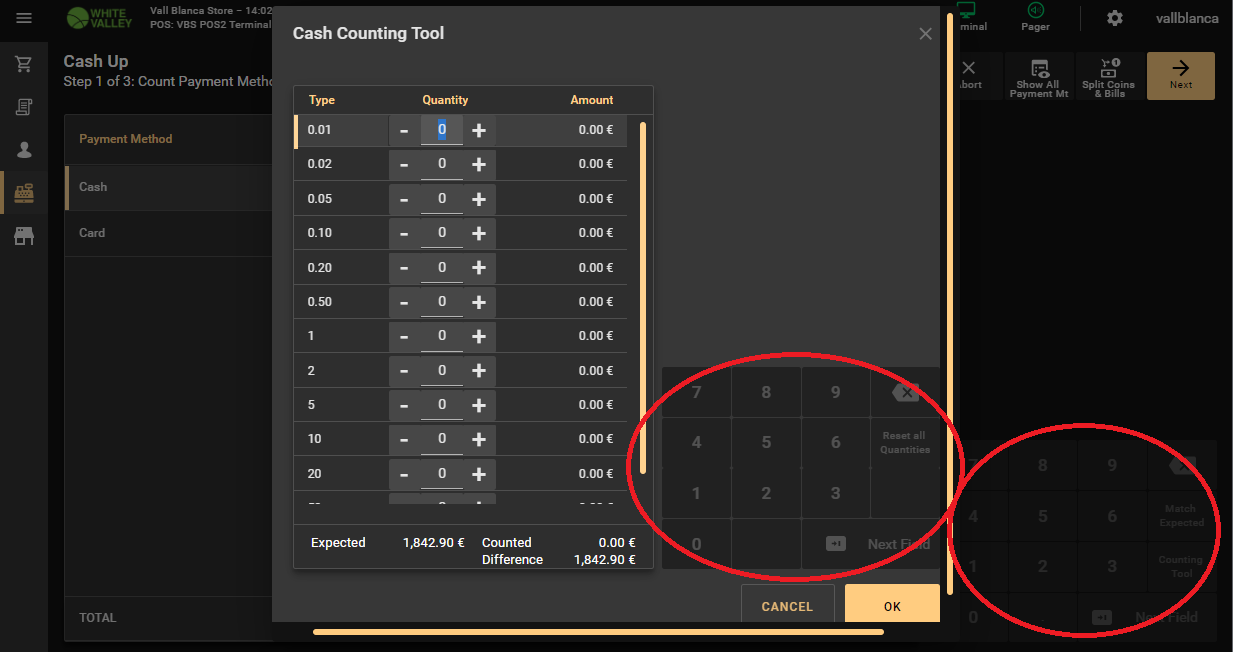Increase the 20 bill quantity

(479, 474)
